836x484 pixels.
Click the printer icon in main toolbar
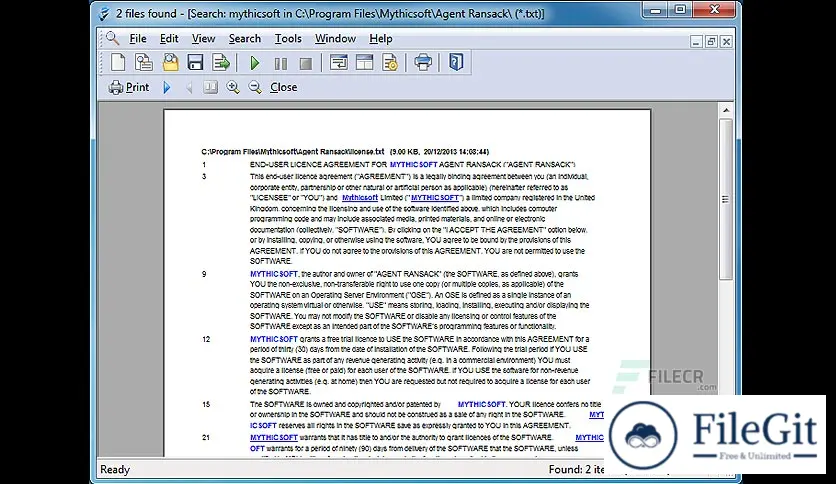pyautogui.click(x=423, y=62)
